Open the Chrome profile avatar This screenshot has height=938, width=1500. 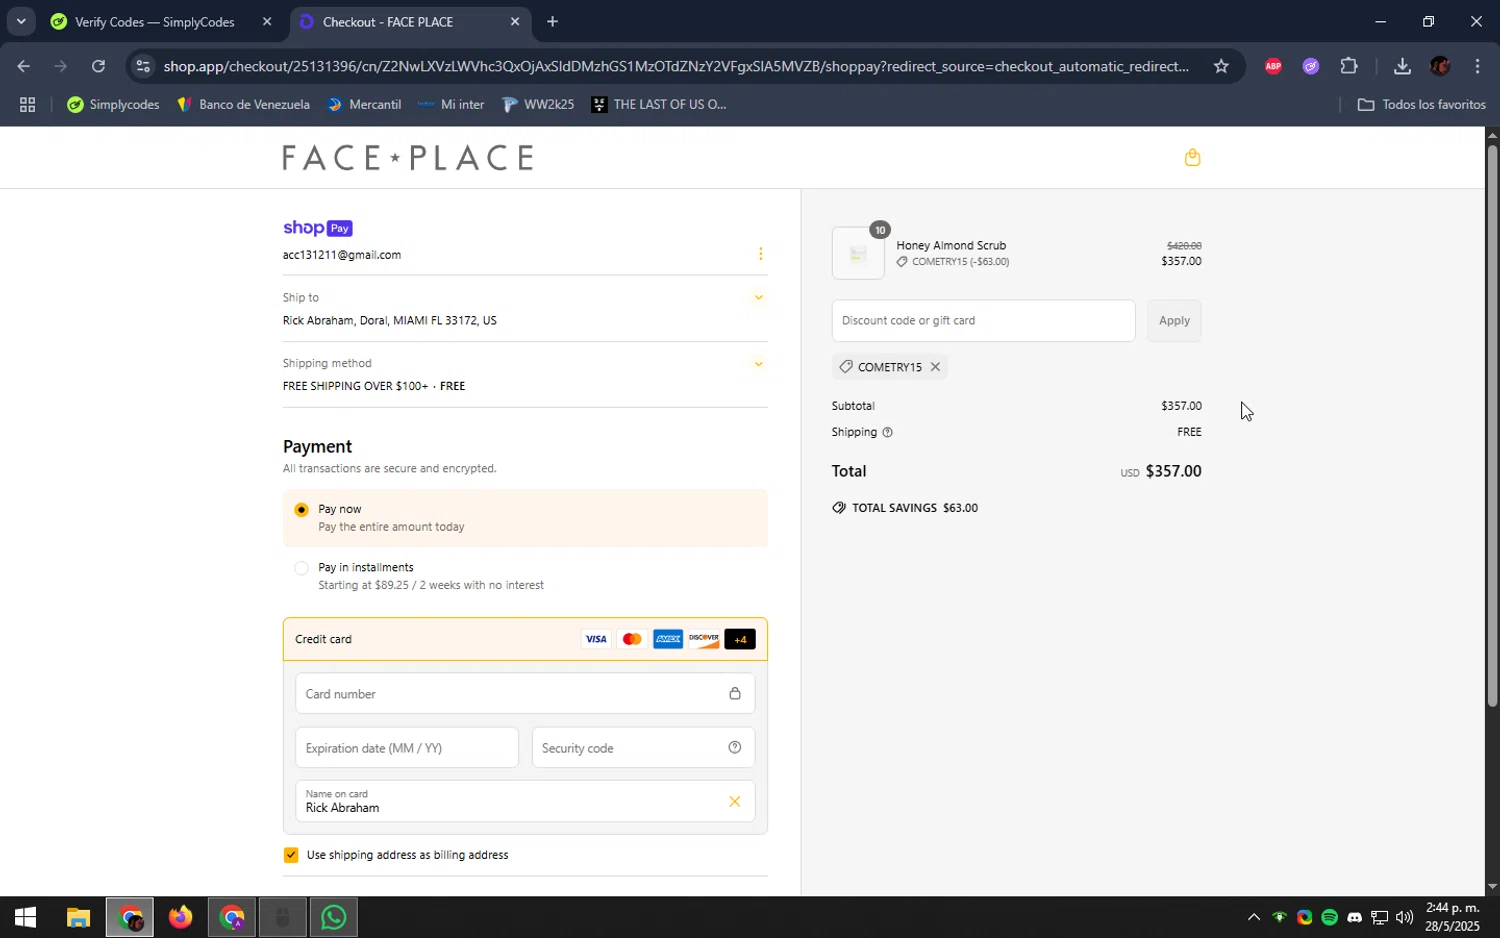pos(1440,66)
